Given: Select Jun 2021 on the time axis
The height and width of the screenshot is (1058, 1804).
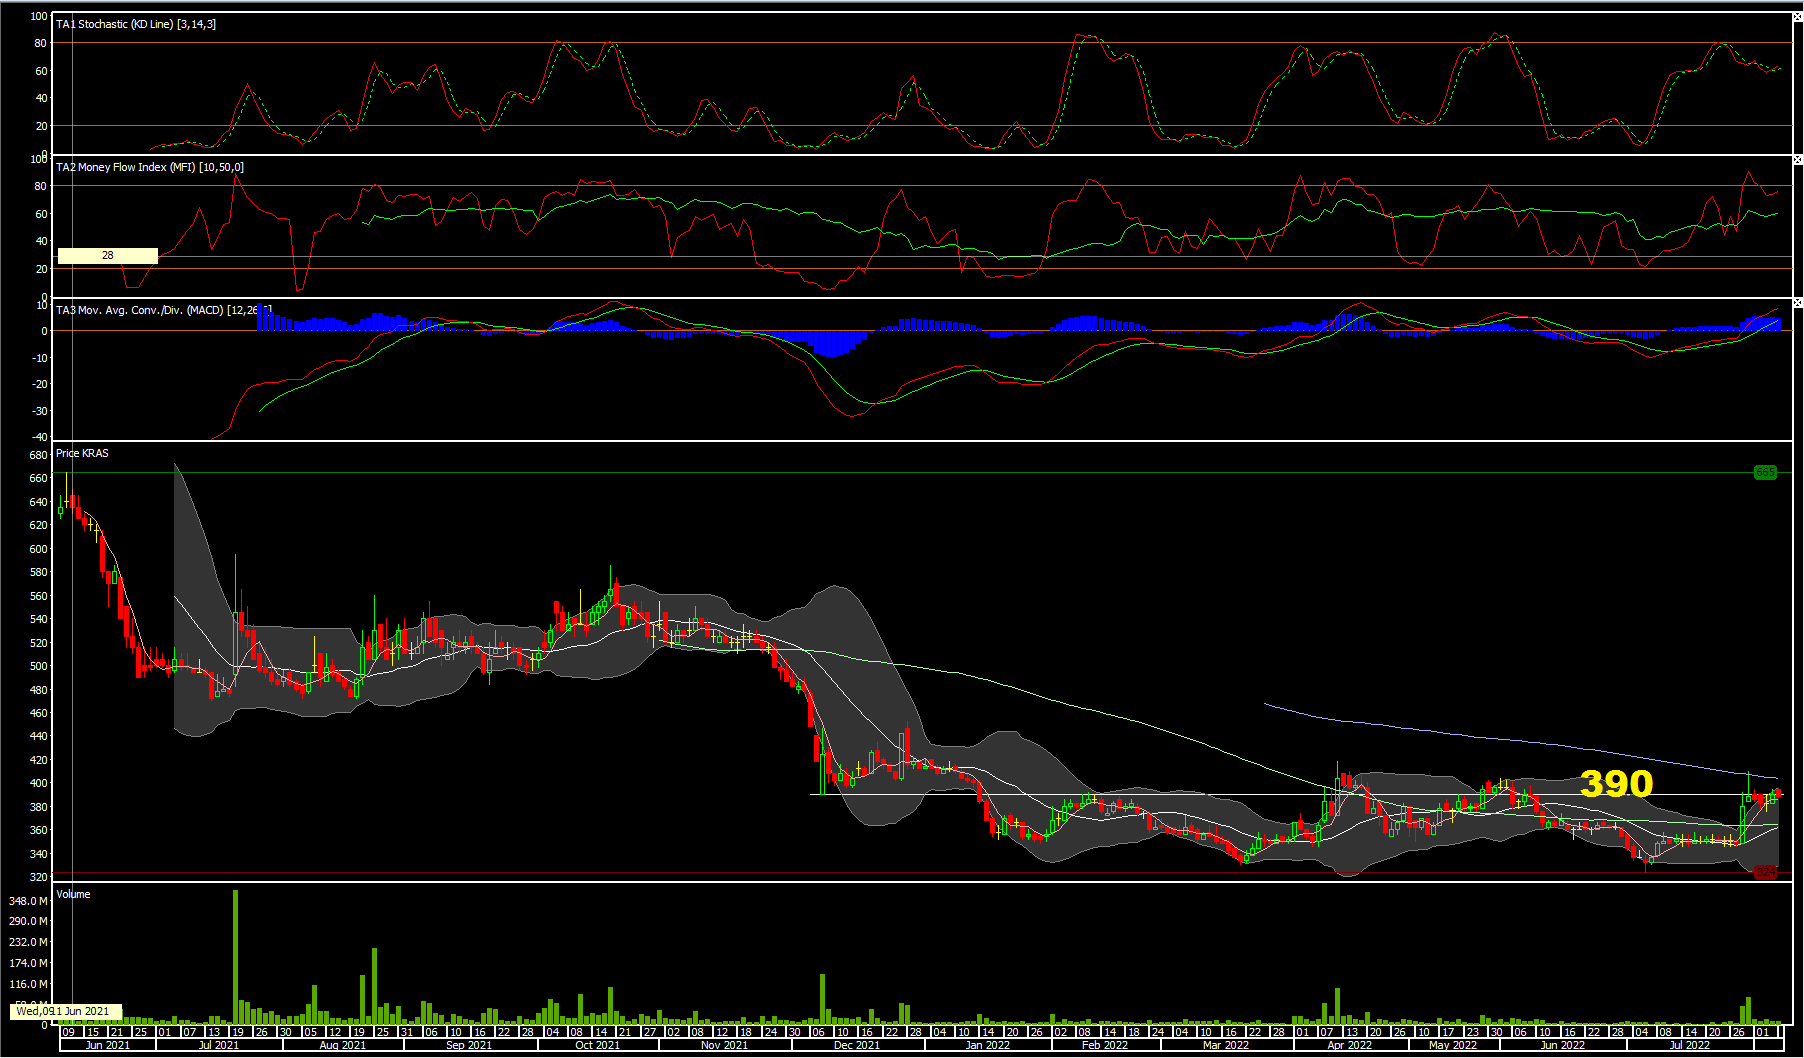Looking at the screenshot, I should tap(108, 1045).
